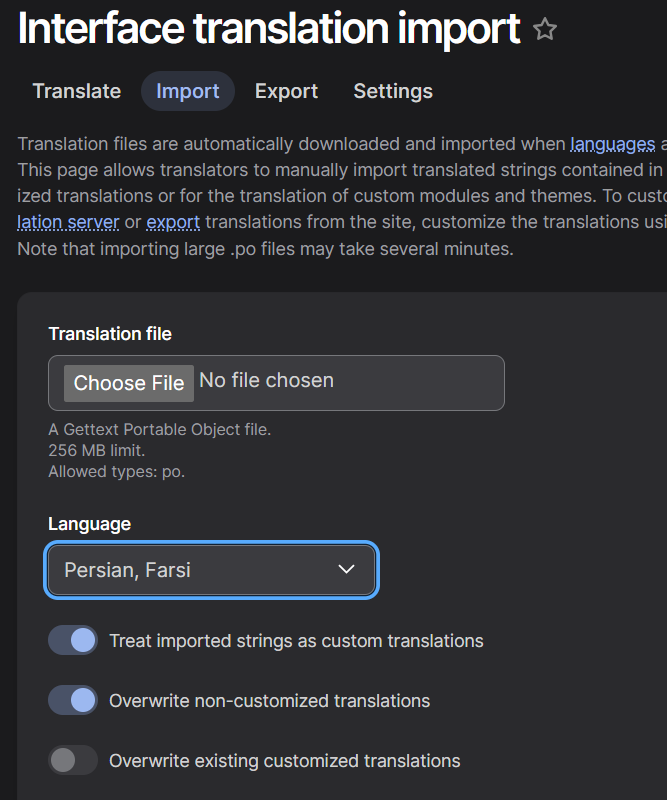Viewport: 667px width, 800px height.
Task: Click the page title 'Interface translation import'
Action: 267,30
